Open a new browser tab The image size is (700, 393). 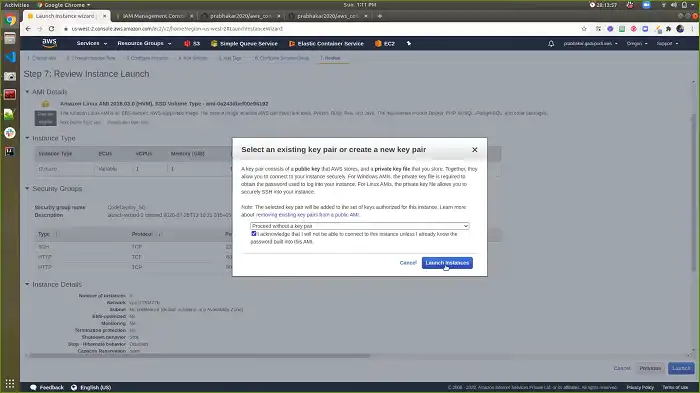pos(379,16)
